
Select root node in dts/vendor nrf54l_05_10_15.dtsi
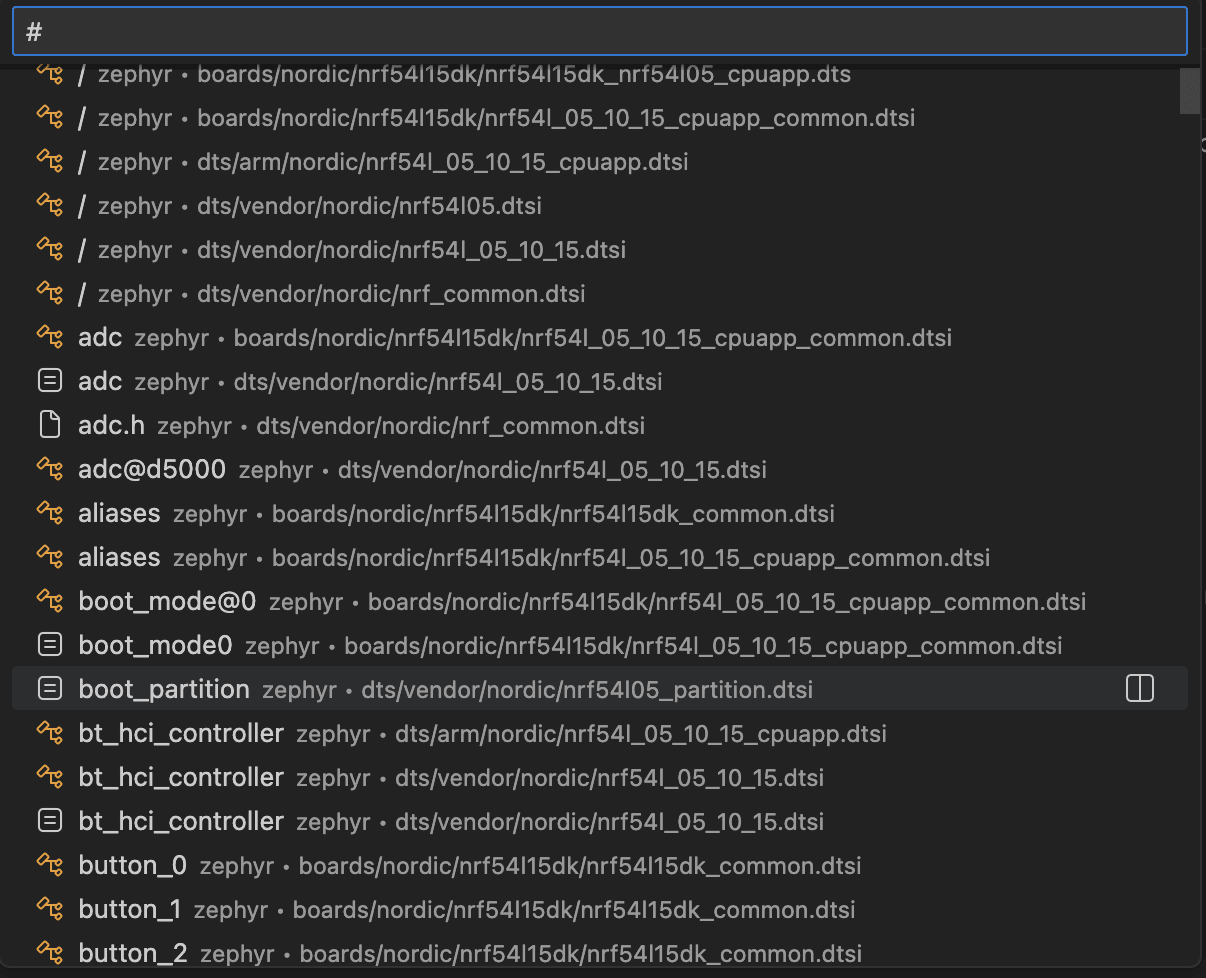pos(599,250)
